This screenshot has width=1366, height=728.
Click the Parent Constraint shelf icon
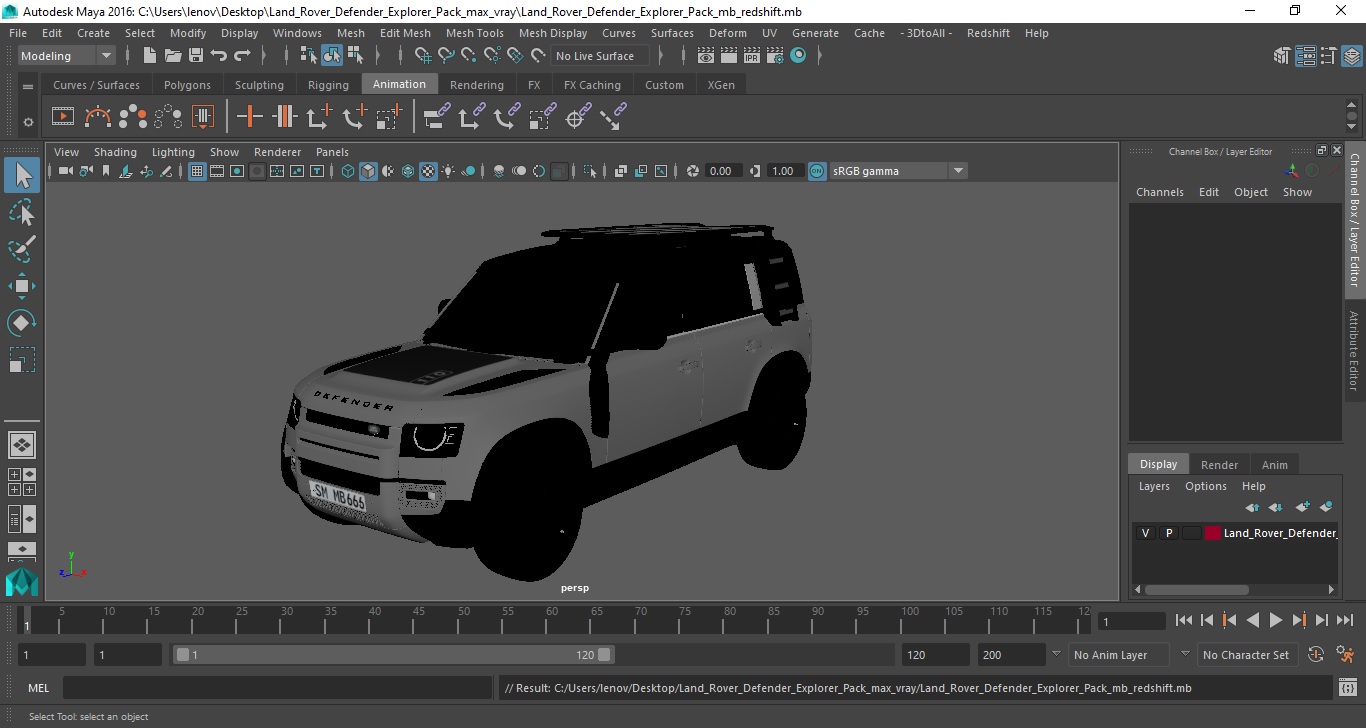pos(436,117)
